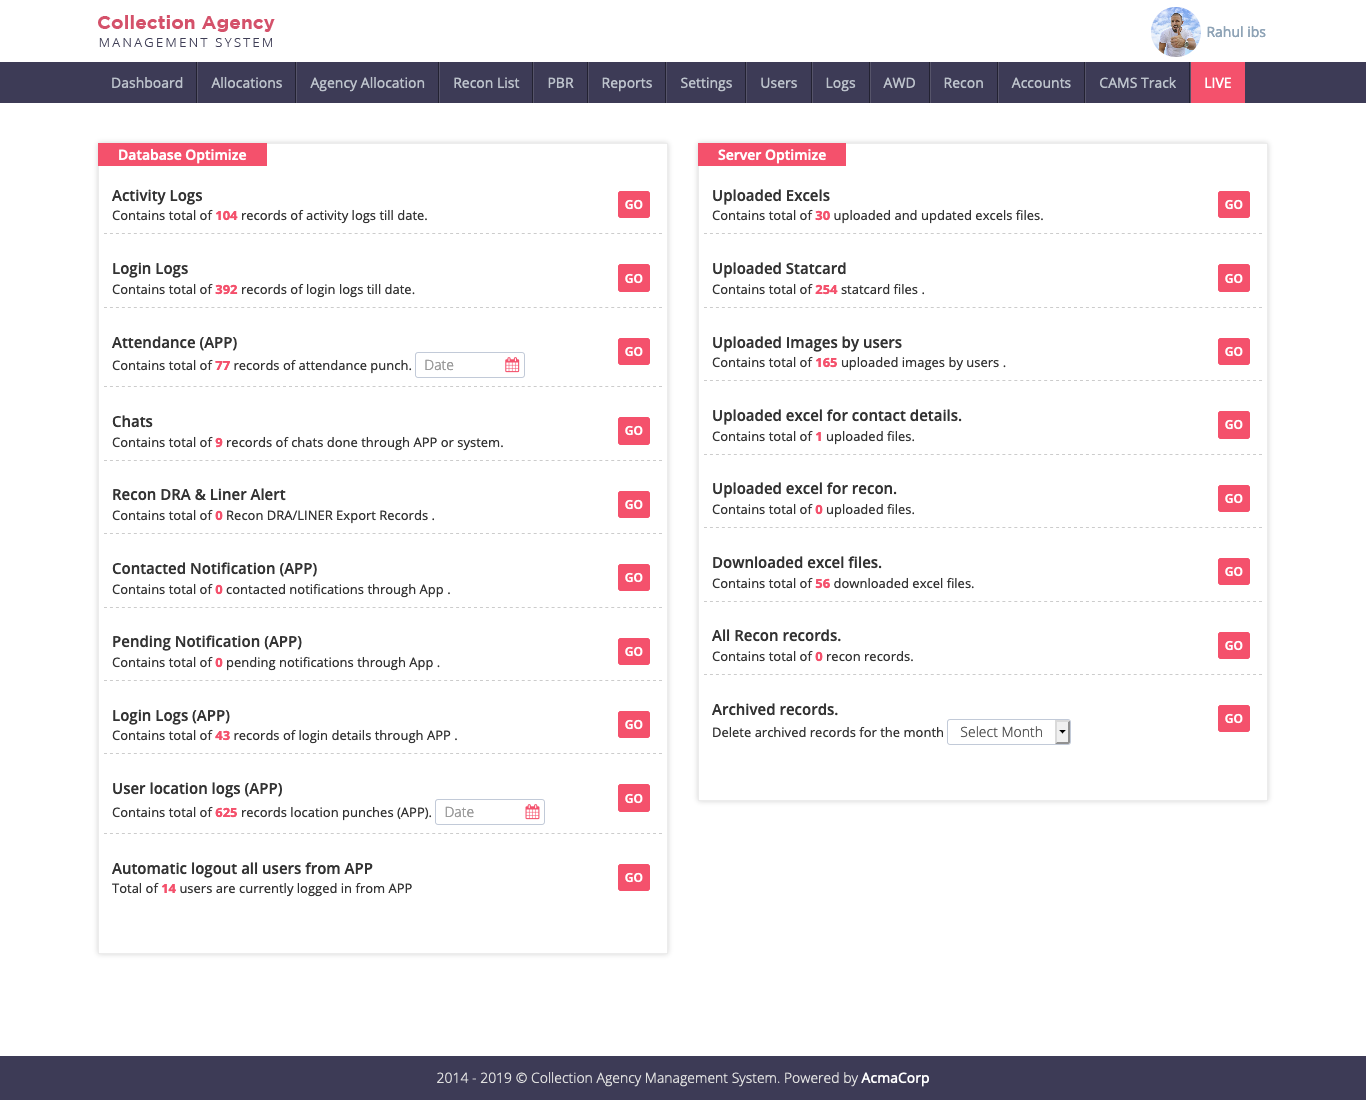This screenshot has height=1100, width=1366.
Task: Open Rahul ibs profile avatar
Action: pyautogui.click(x=1175, y=32)
